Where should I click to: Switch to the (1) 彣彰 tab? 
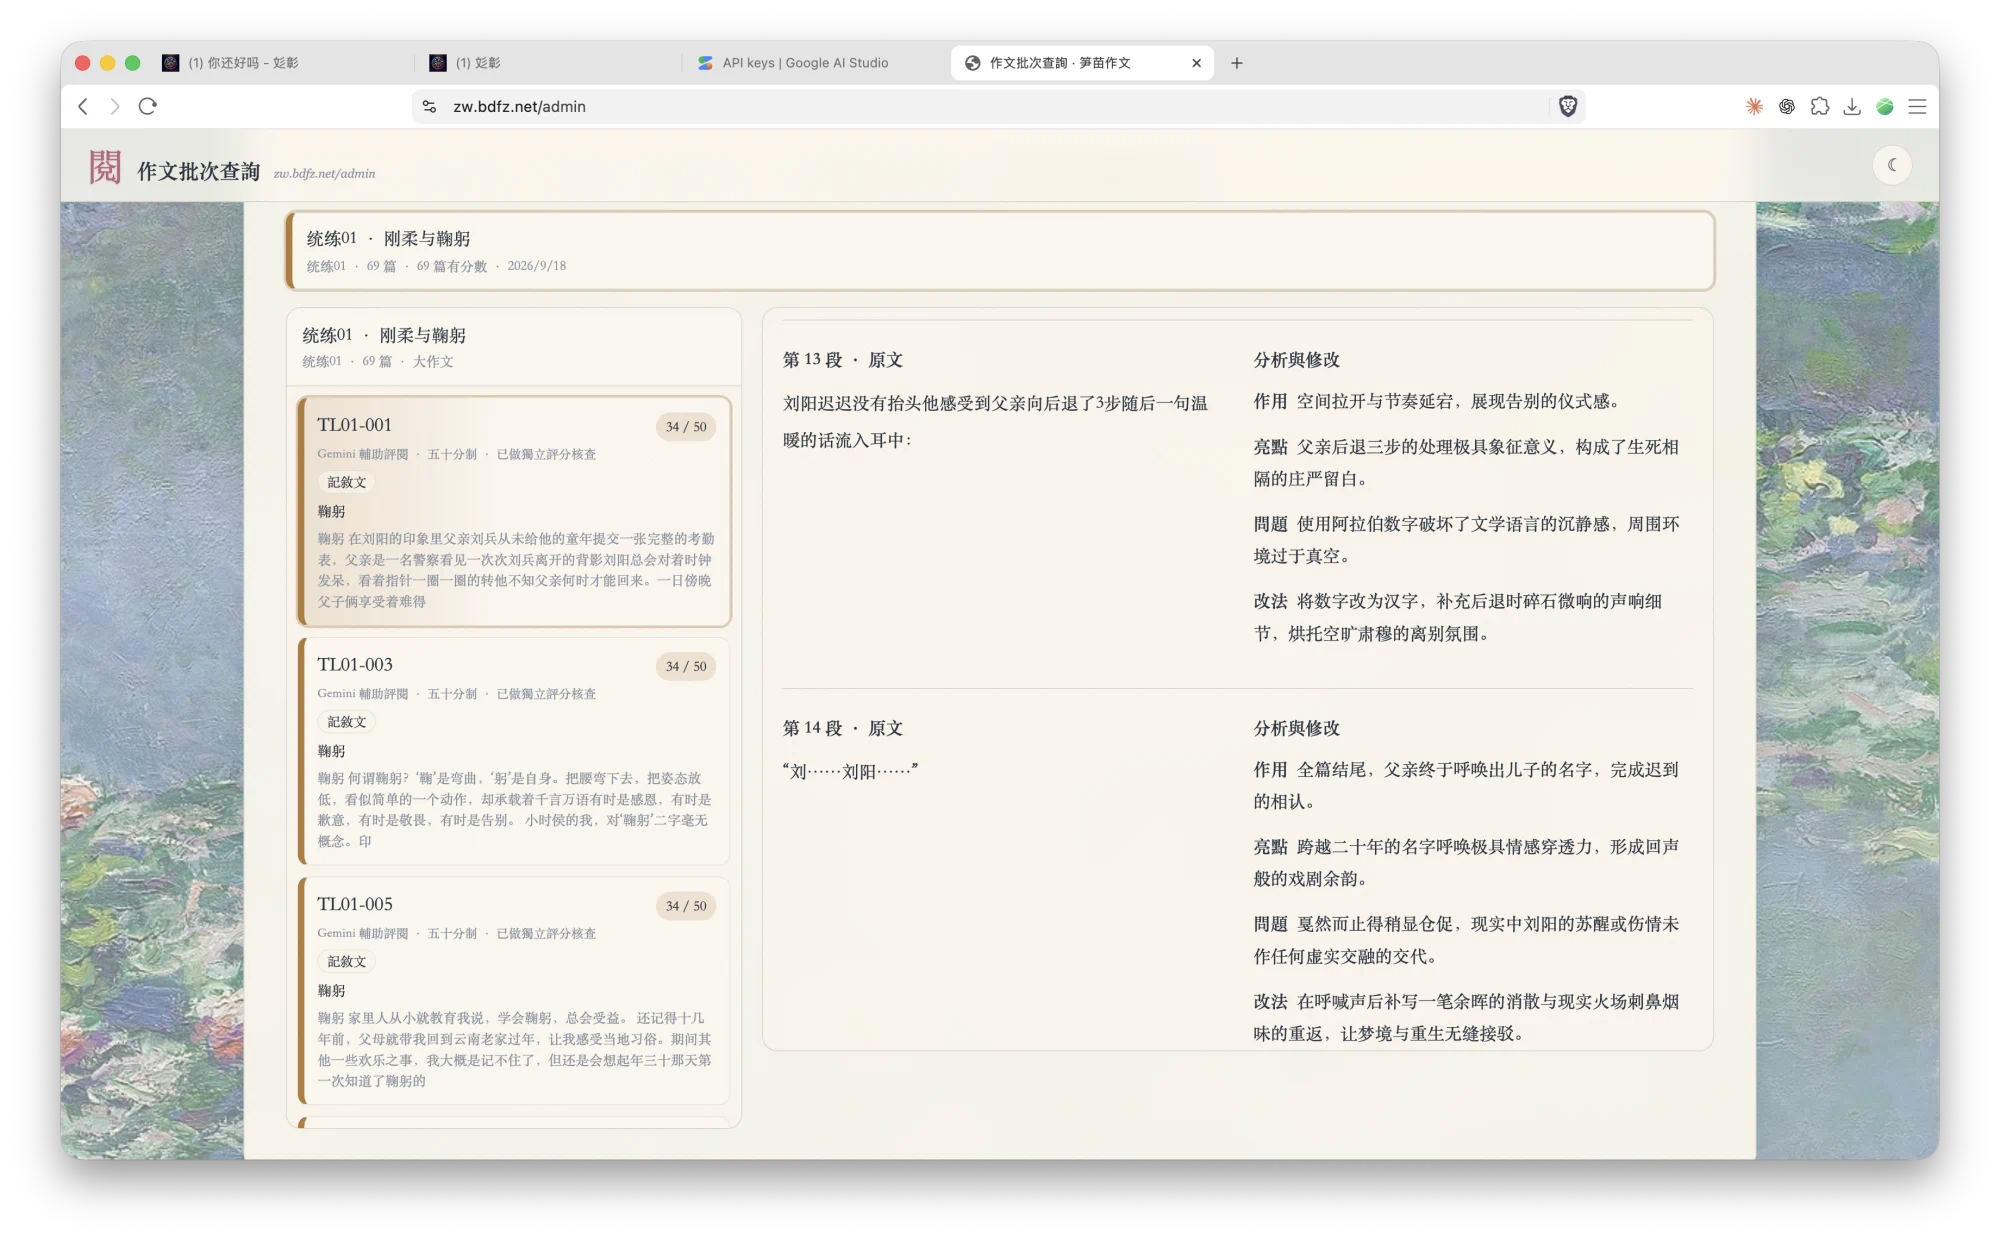click(548, 63)
